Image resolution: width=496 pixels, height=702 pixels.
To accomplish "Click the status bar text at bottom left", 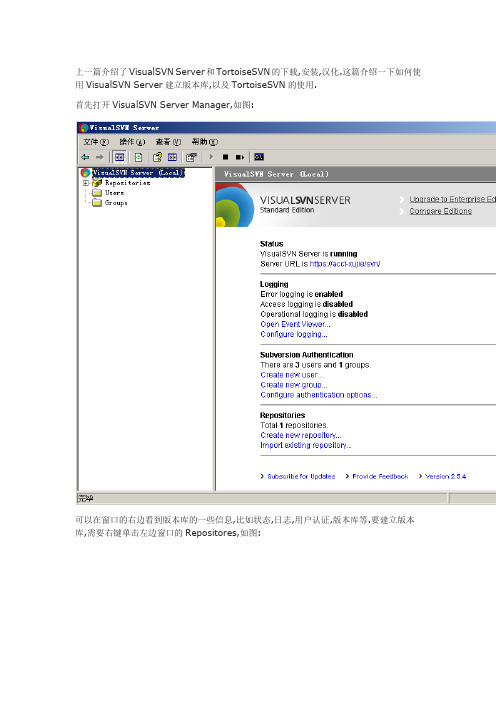I will (86, 499).
